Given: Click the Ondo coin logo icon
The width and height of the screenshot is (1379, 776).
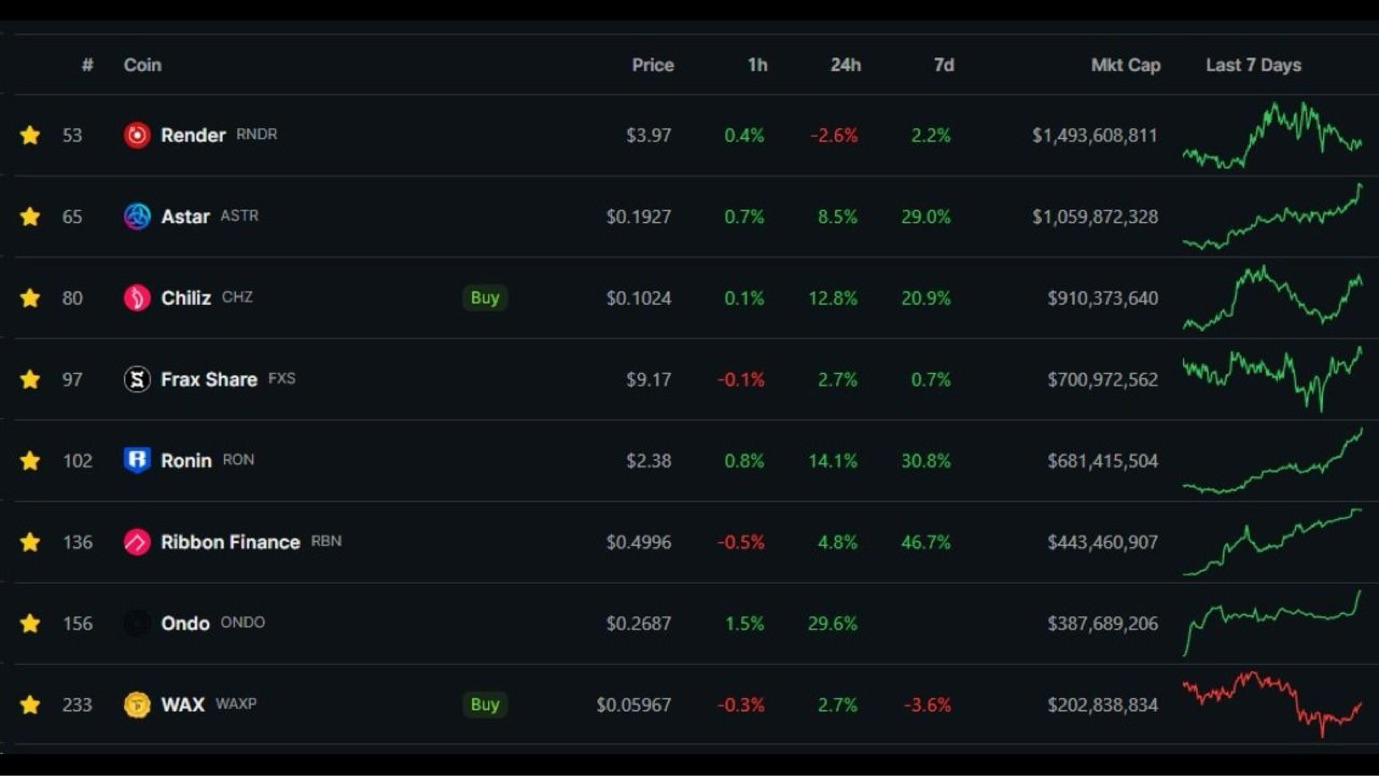Looking at the screenshot, I should pos(137,623).
